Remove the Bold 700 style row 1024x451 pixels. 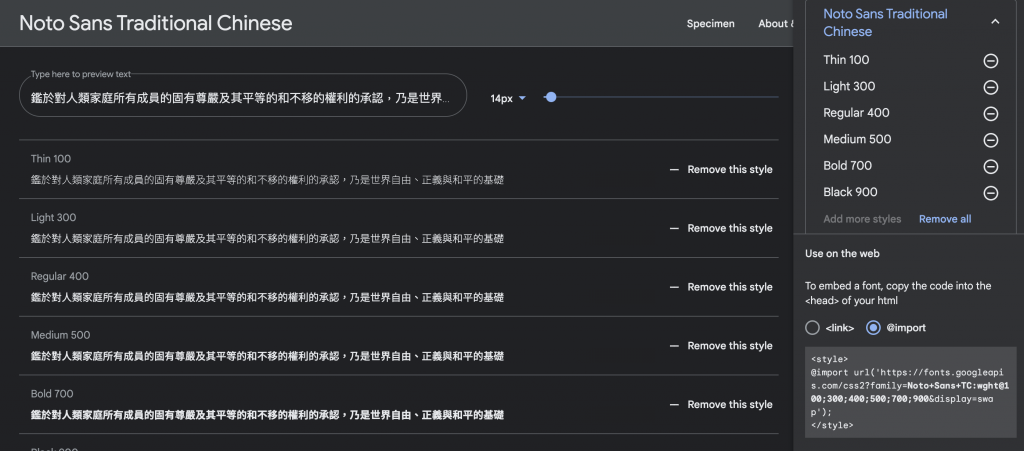(721, 405)
